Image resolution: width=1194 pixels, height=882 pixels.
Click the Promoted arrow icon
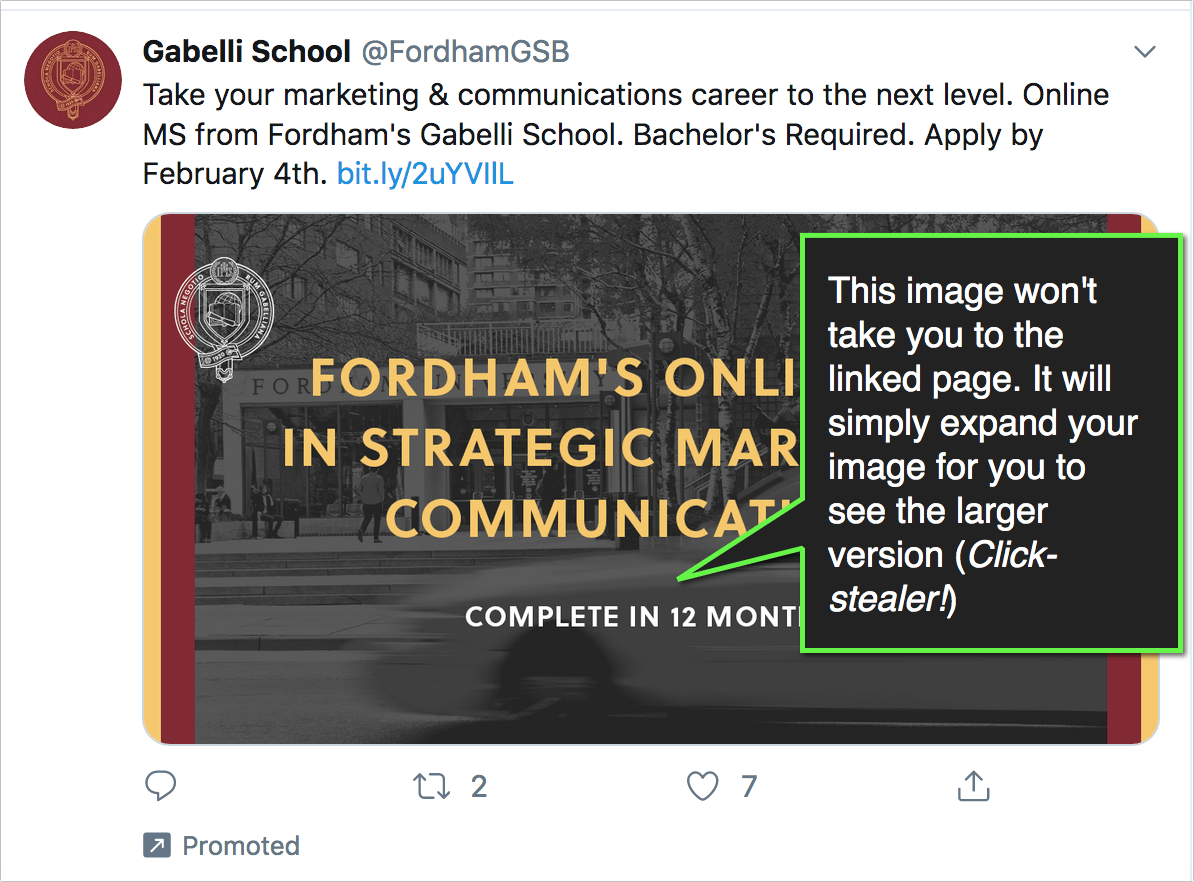coord(157,846)
